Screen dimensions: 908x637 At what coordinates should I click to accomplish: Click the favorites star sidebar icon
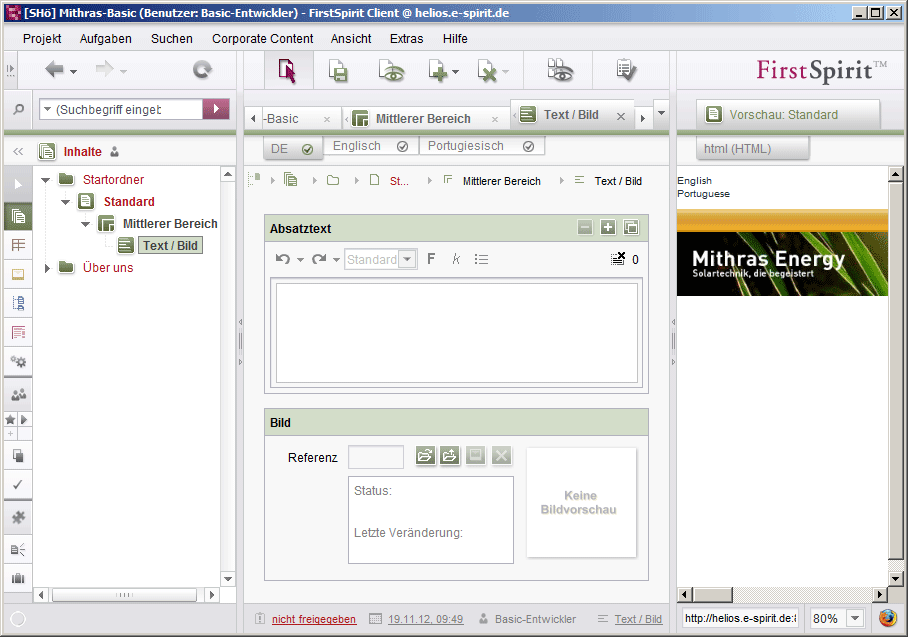10,419
